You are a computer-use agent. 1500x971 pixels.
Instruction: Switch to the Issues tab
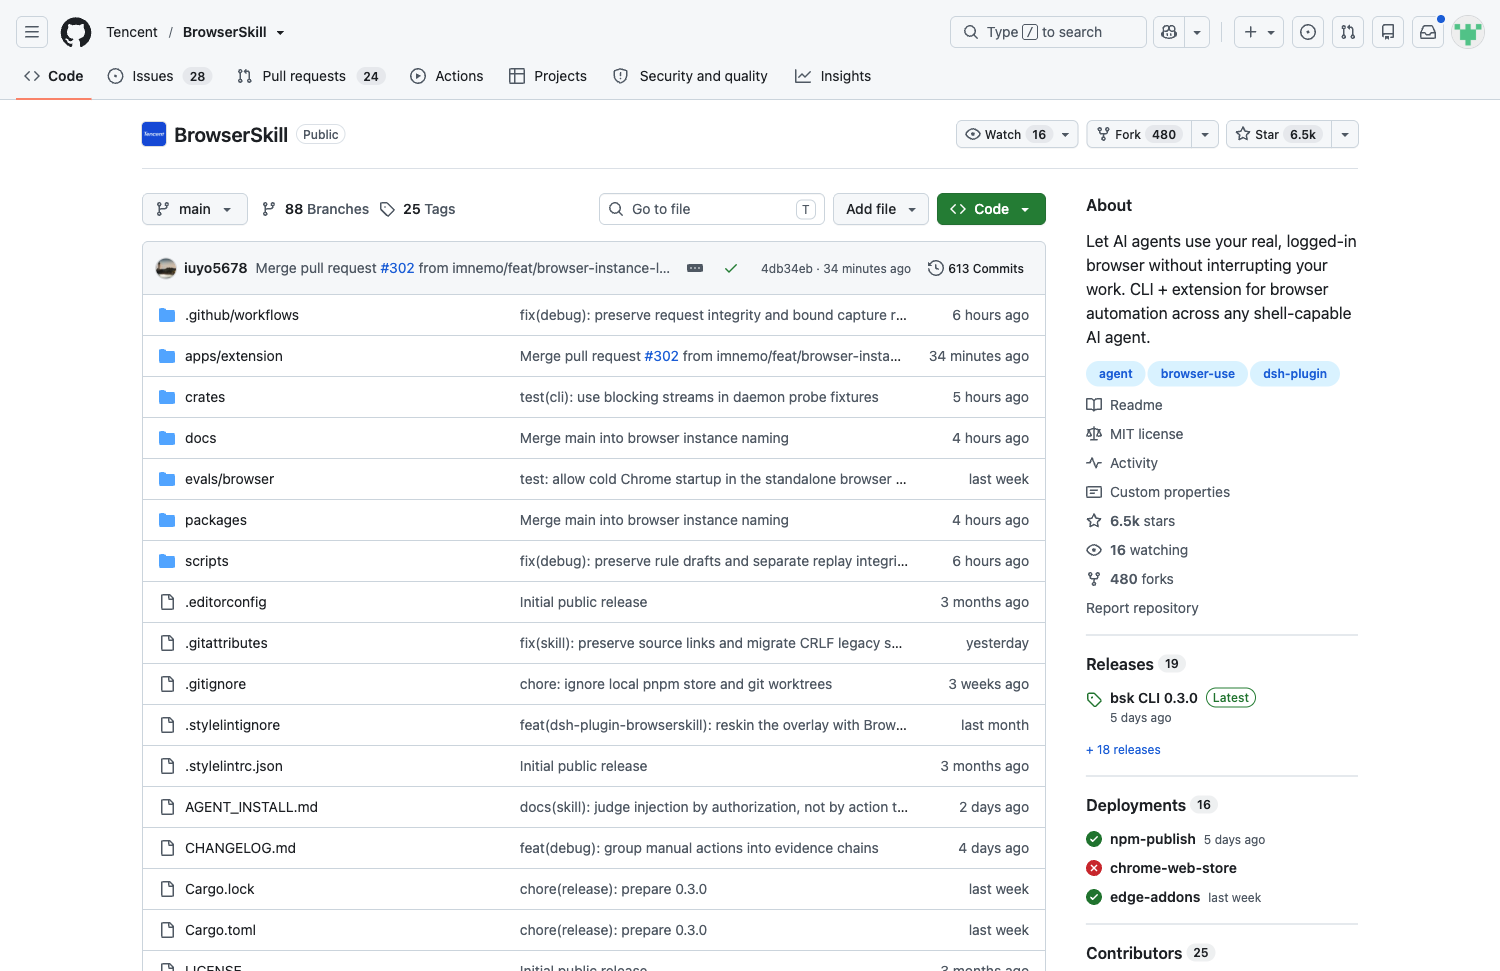[159, 76]
